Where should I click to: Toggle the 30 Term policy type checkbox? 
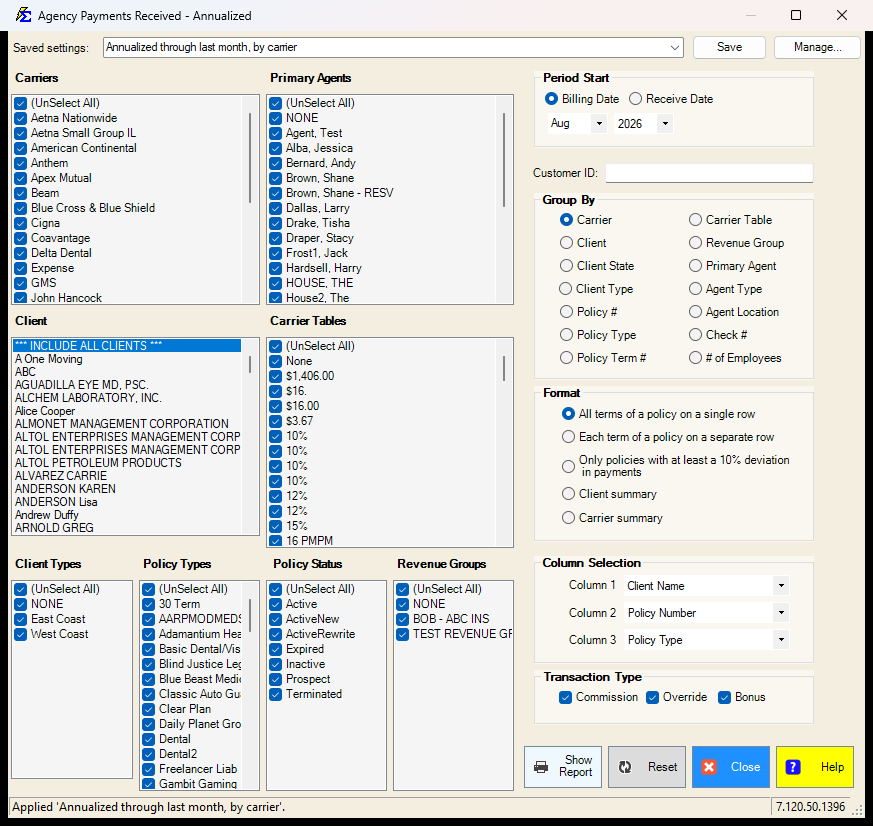click(x=149, y=604)
